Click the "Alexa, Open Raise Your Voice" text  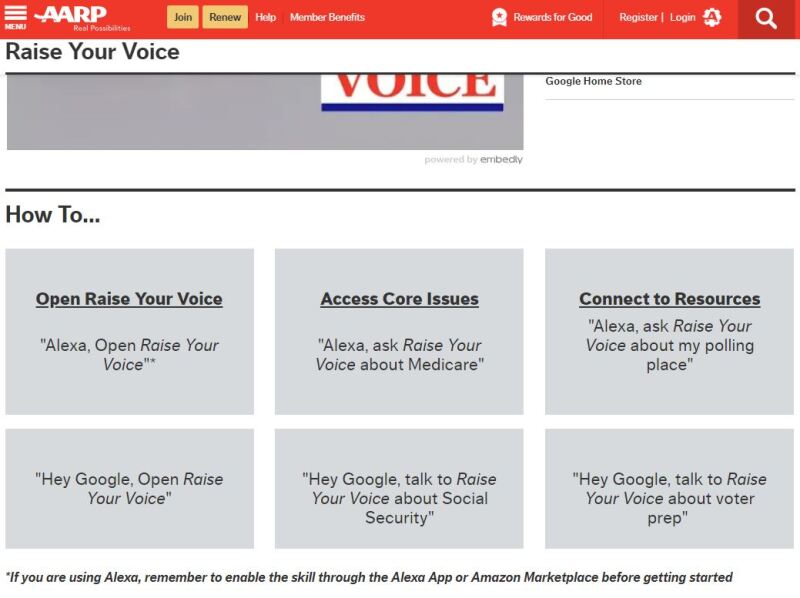129,355
